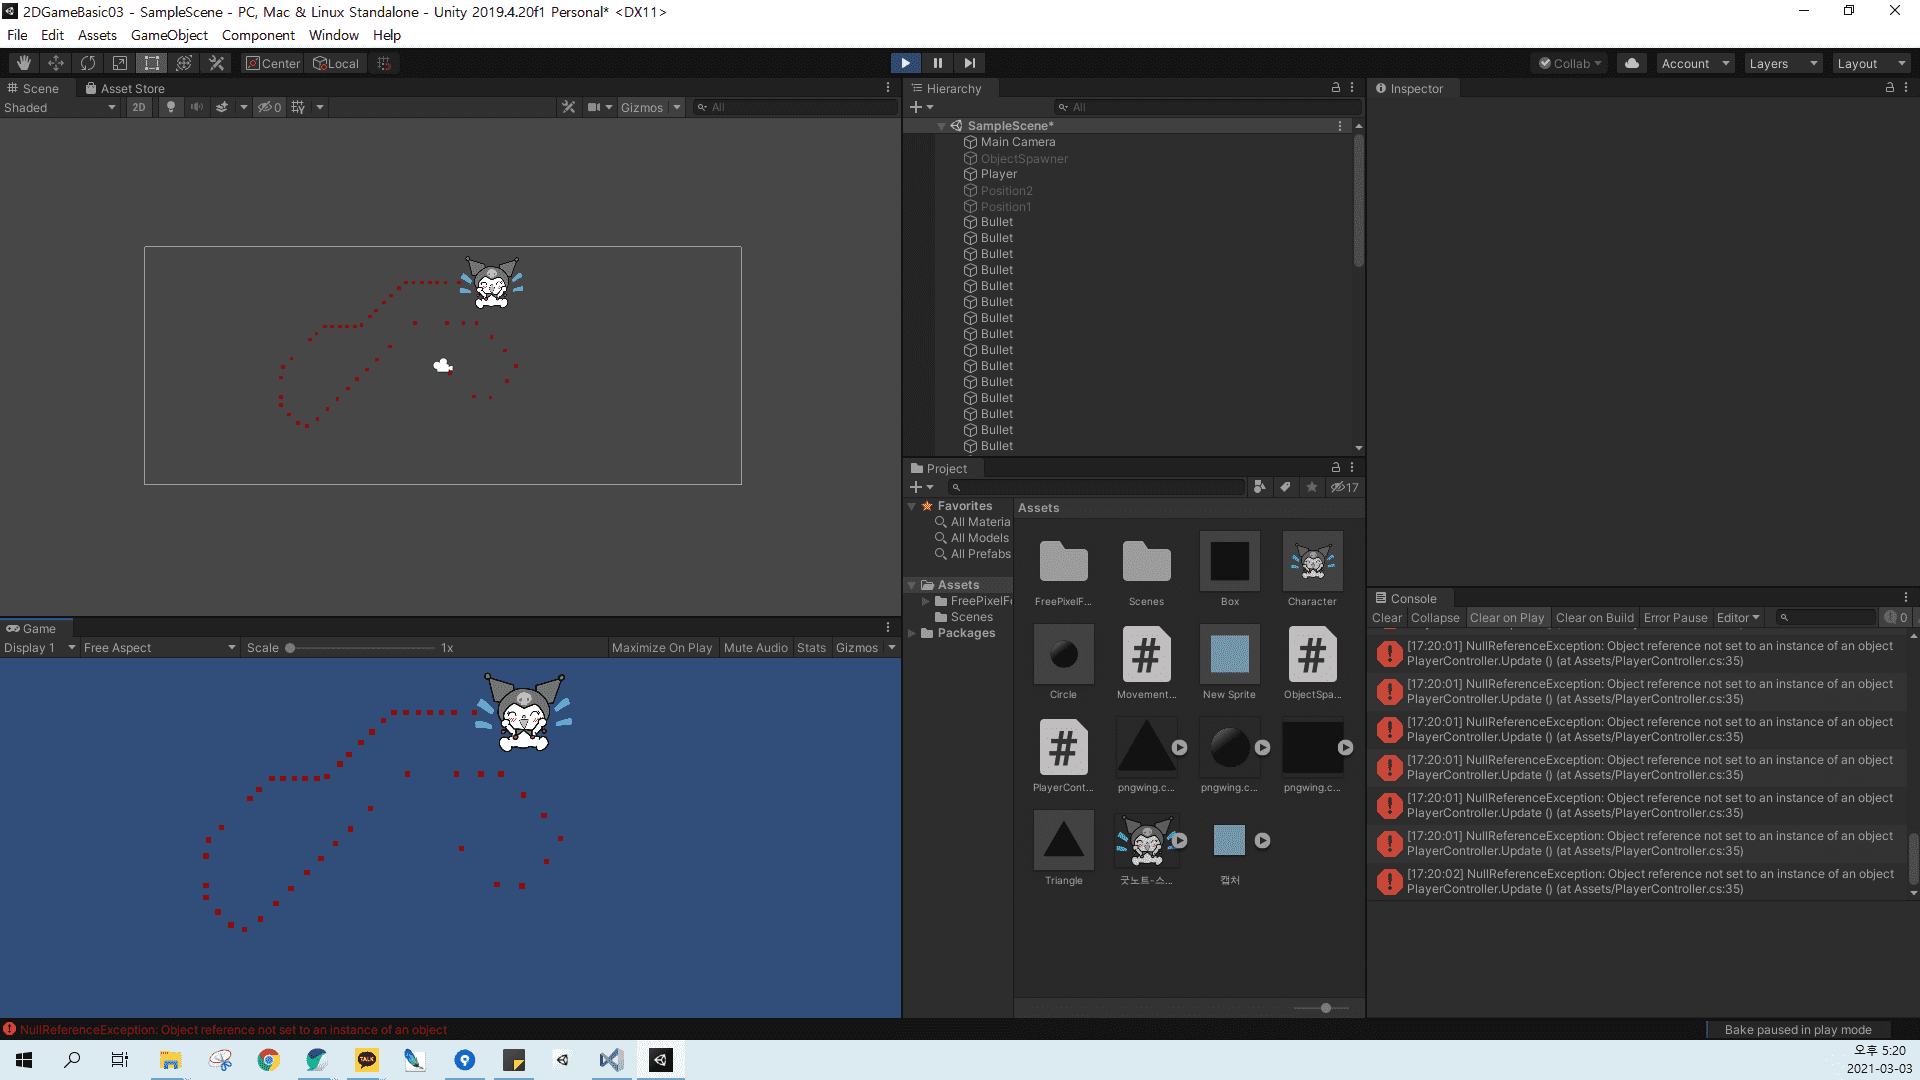
Task: Toggle Scene lighting bulb icon
Action: pos(171,107)
